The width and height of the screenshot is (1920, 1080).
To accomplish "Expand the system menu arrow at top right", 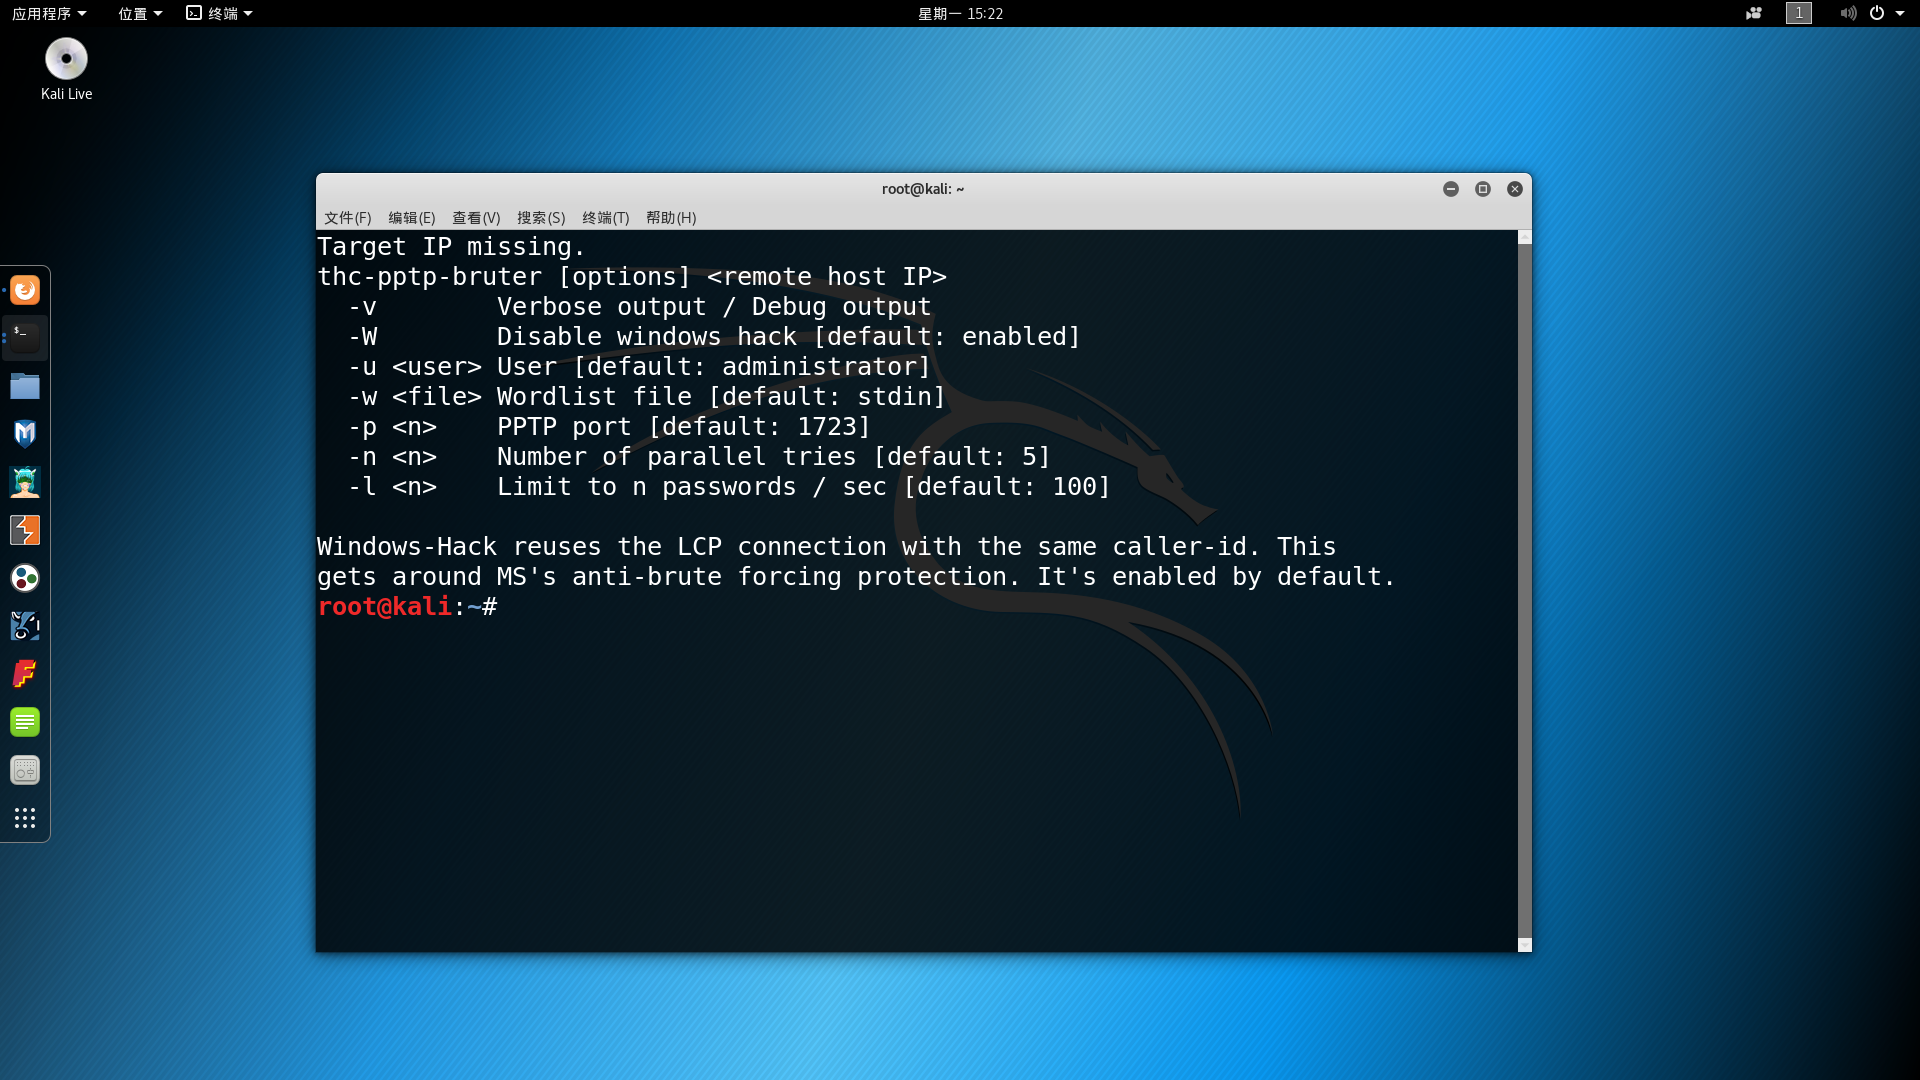I will pyautogui.click(x=1900, y=13).
